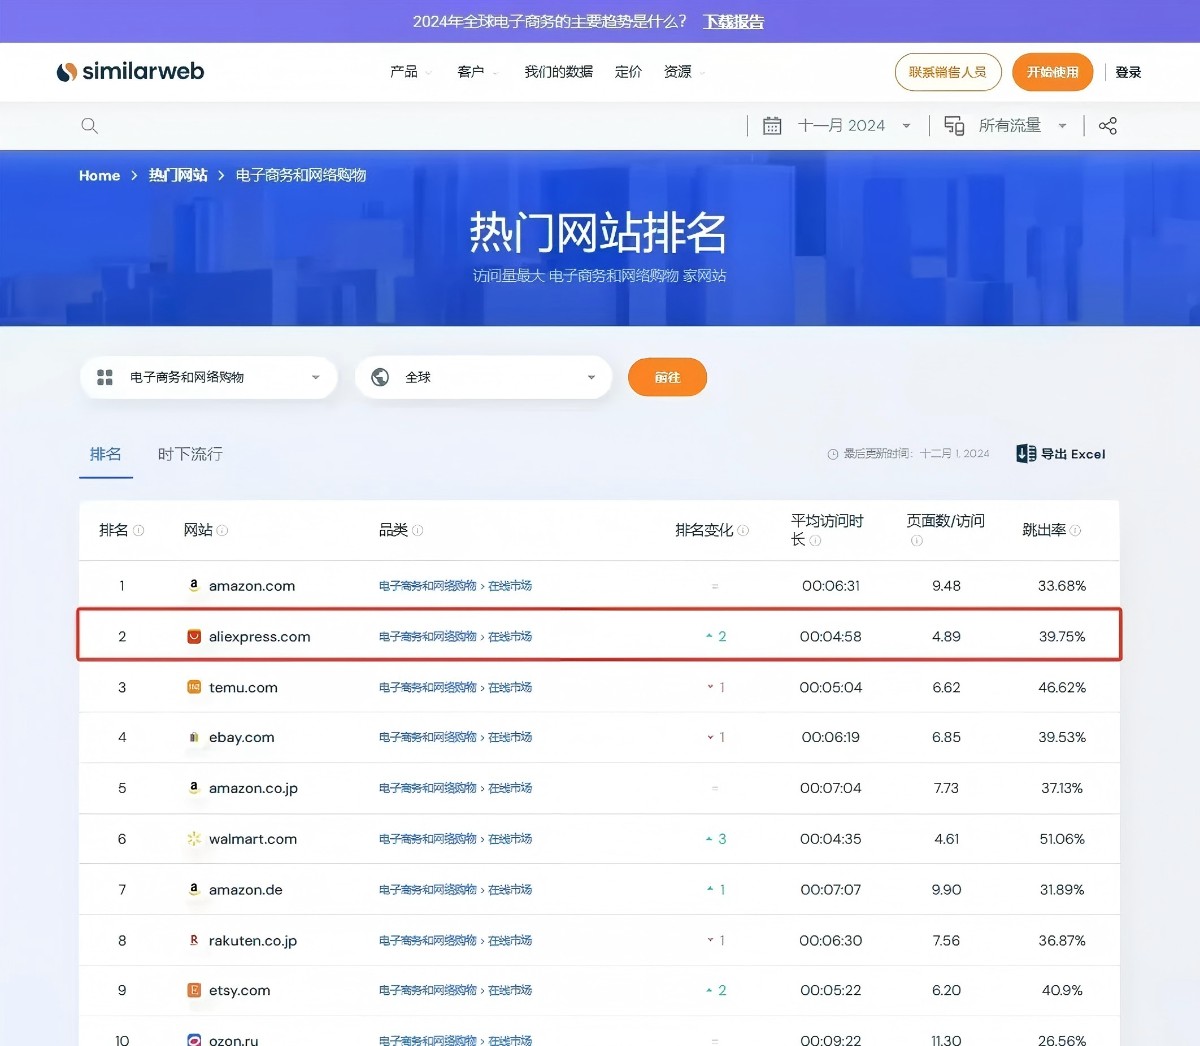1200x1046 pixels.
Task: Click the walmart.com favicon
Action: [194, 839]
